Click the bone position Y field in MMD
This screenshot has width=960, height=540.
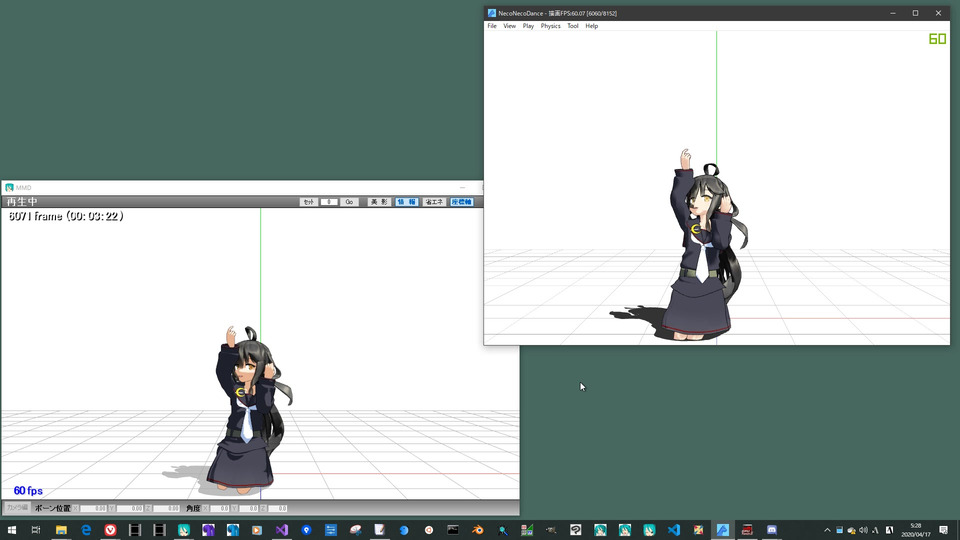point(130,508)
